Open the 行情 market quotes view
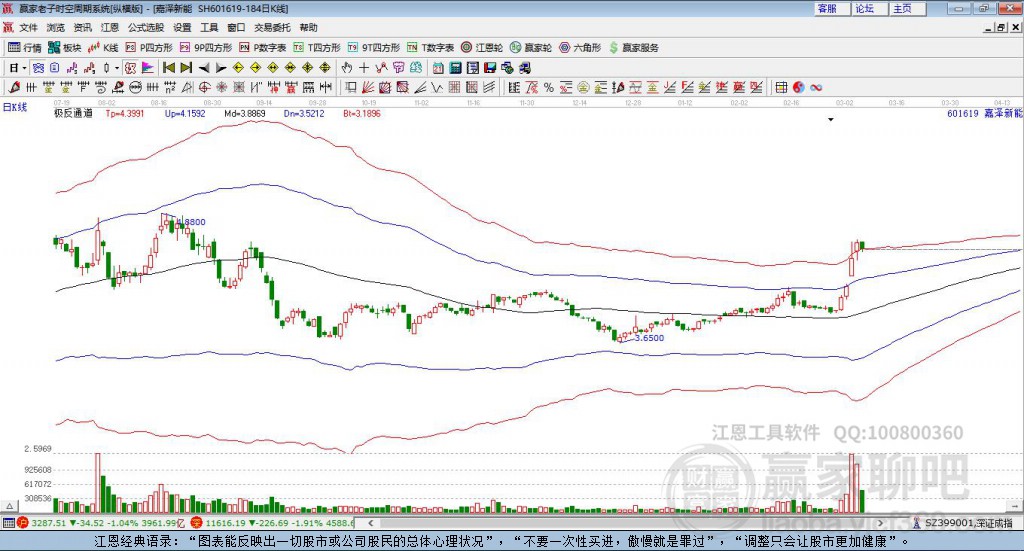This screenshot has width=1024, height=551. pos(24,48)
